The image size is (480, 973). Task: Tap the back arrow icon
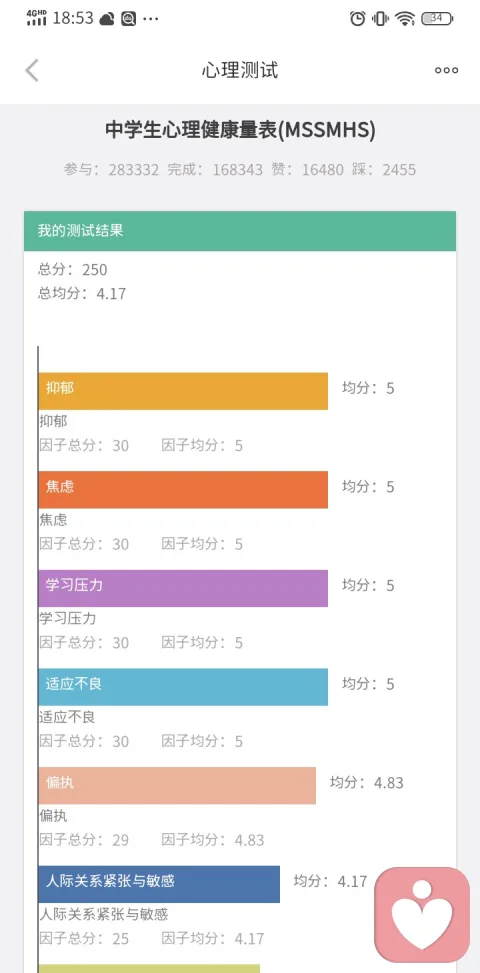click(32, 70)
